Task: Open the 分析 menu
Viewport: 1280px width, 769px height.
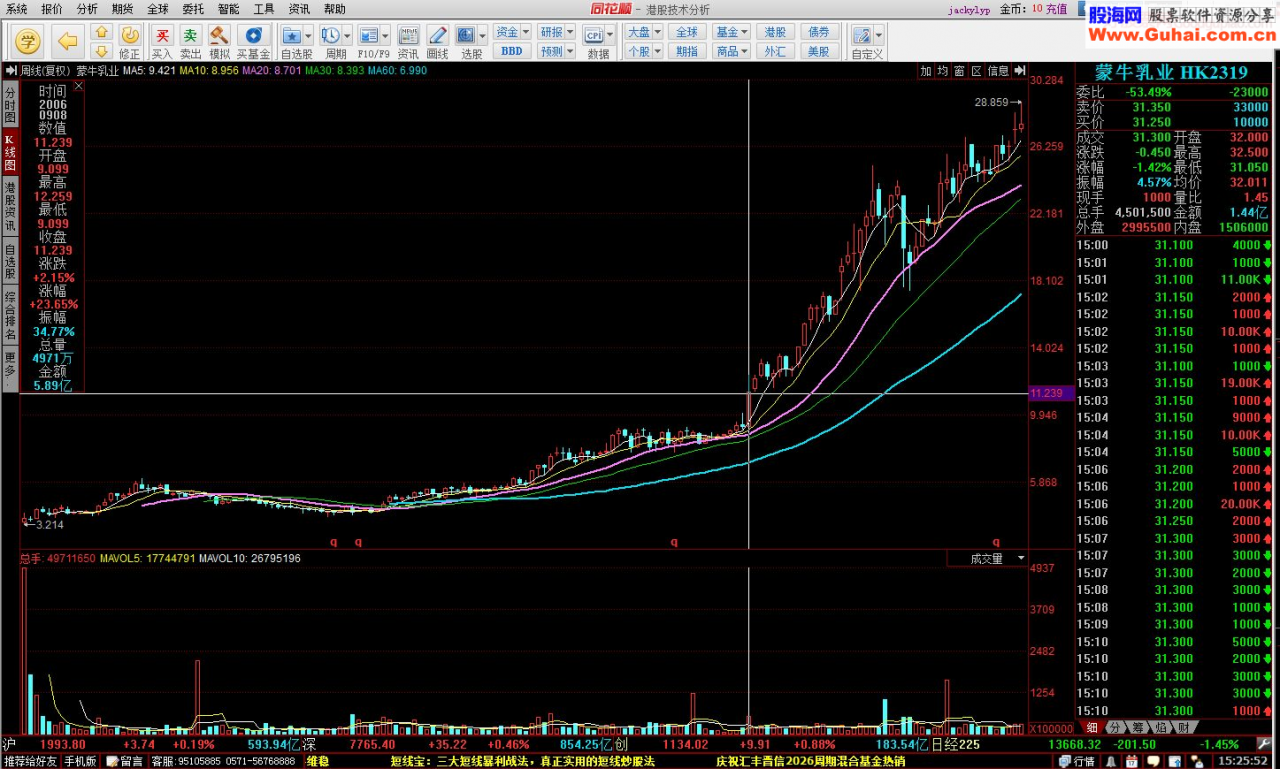Action: coord(87,8)
